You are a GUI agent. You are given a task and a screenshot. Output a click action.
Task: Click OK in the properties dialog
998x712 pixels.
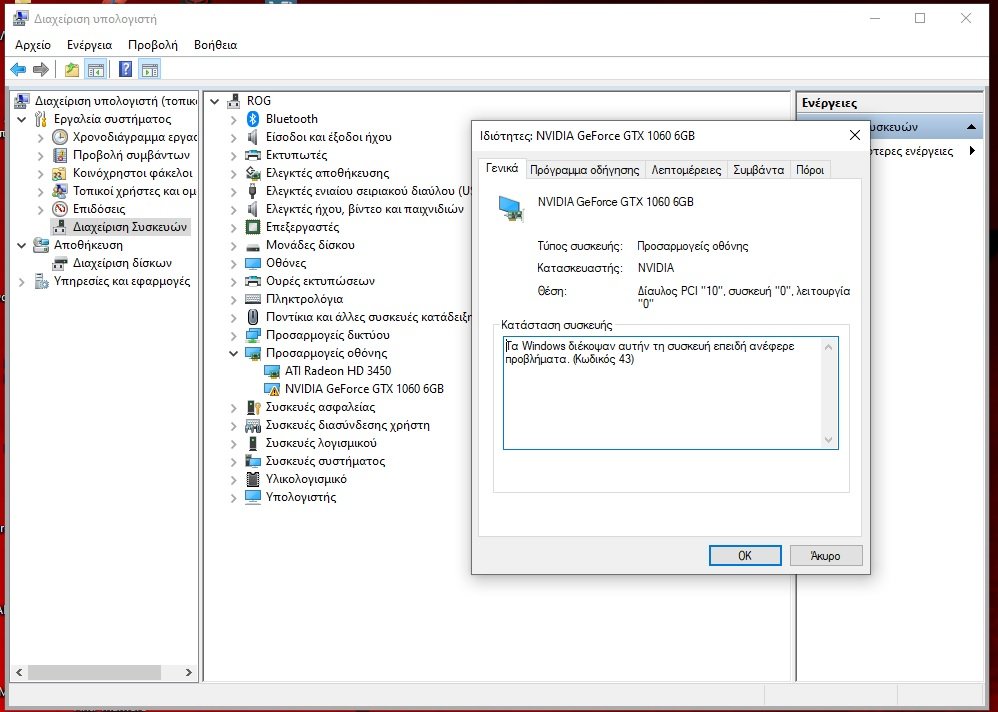click(x=745, y=555)
